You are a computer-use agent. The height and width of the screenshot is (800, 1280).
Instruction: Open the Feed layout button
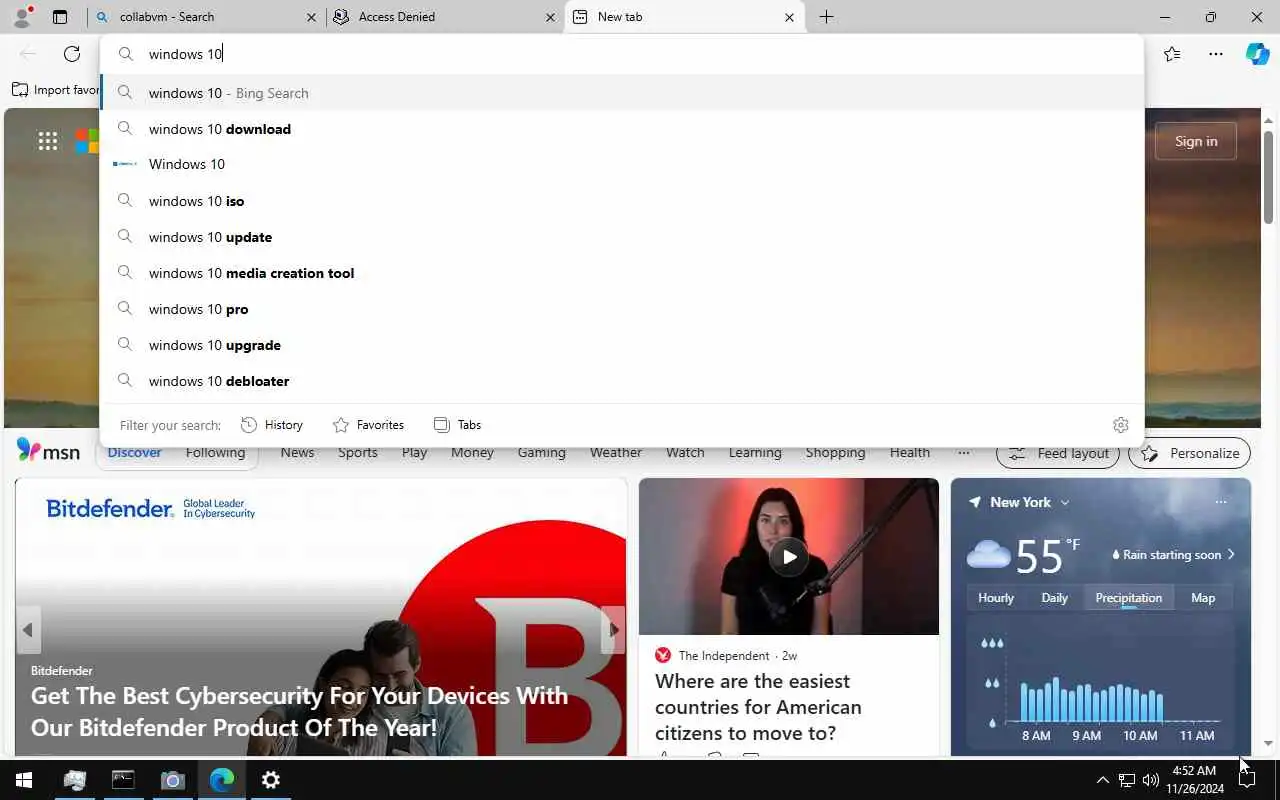[x=1058, y=453]
